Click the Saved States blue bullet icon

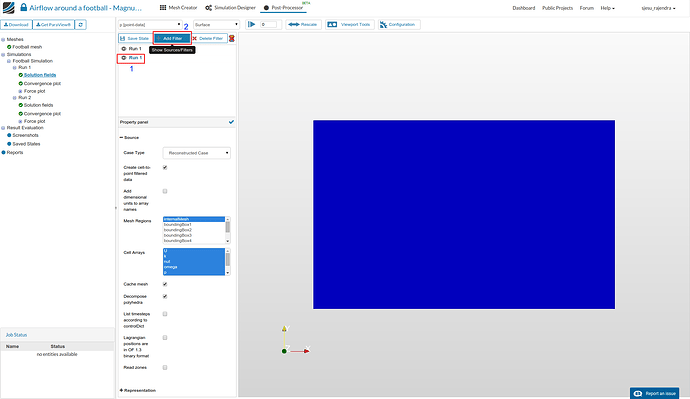[9, 144]
